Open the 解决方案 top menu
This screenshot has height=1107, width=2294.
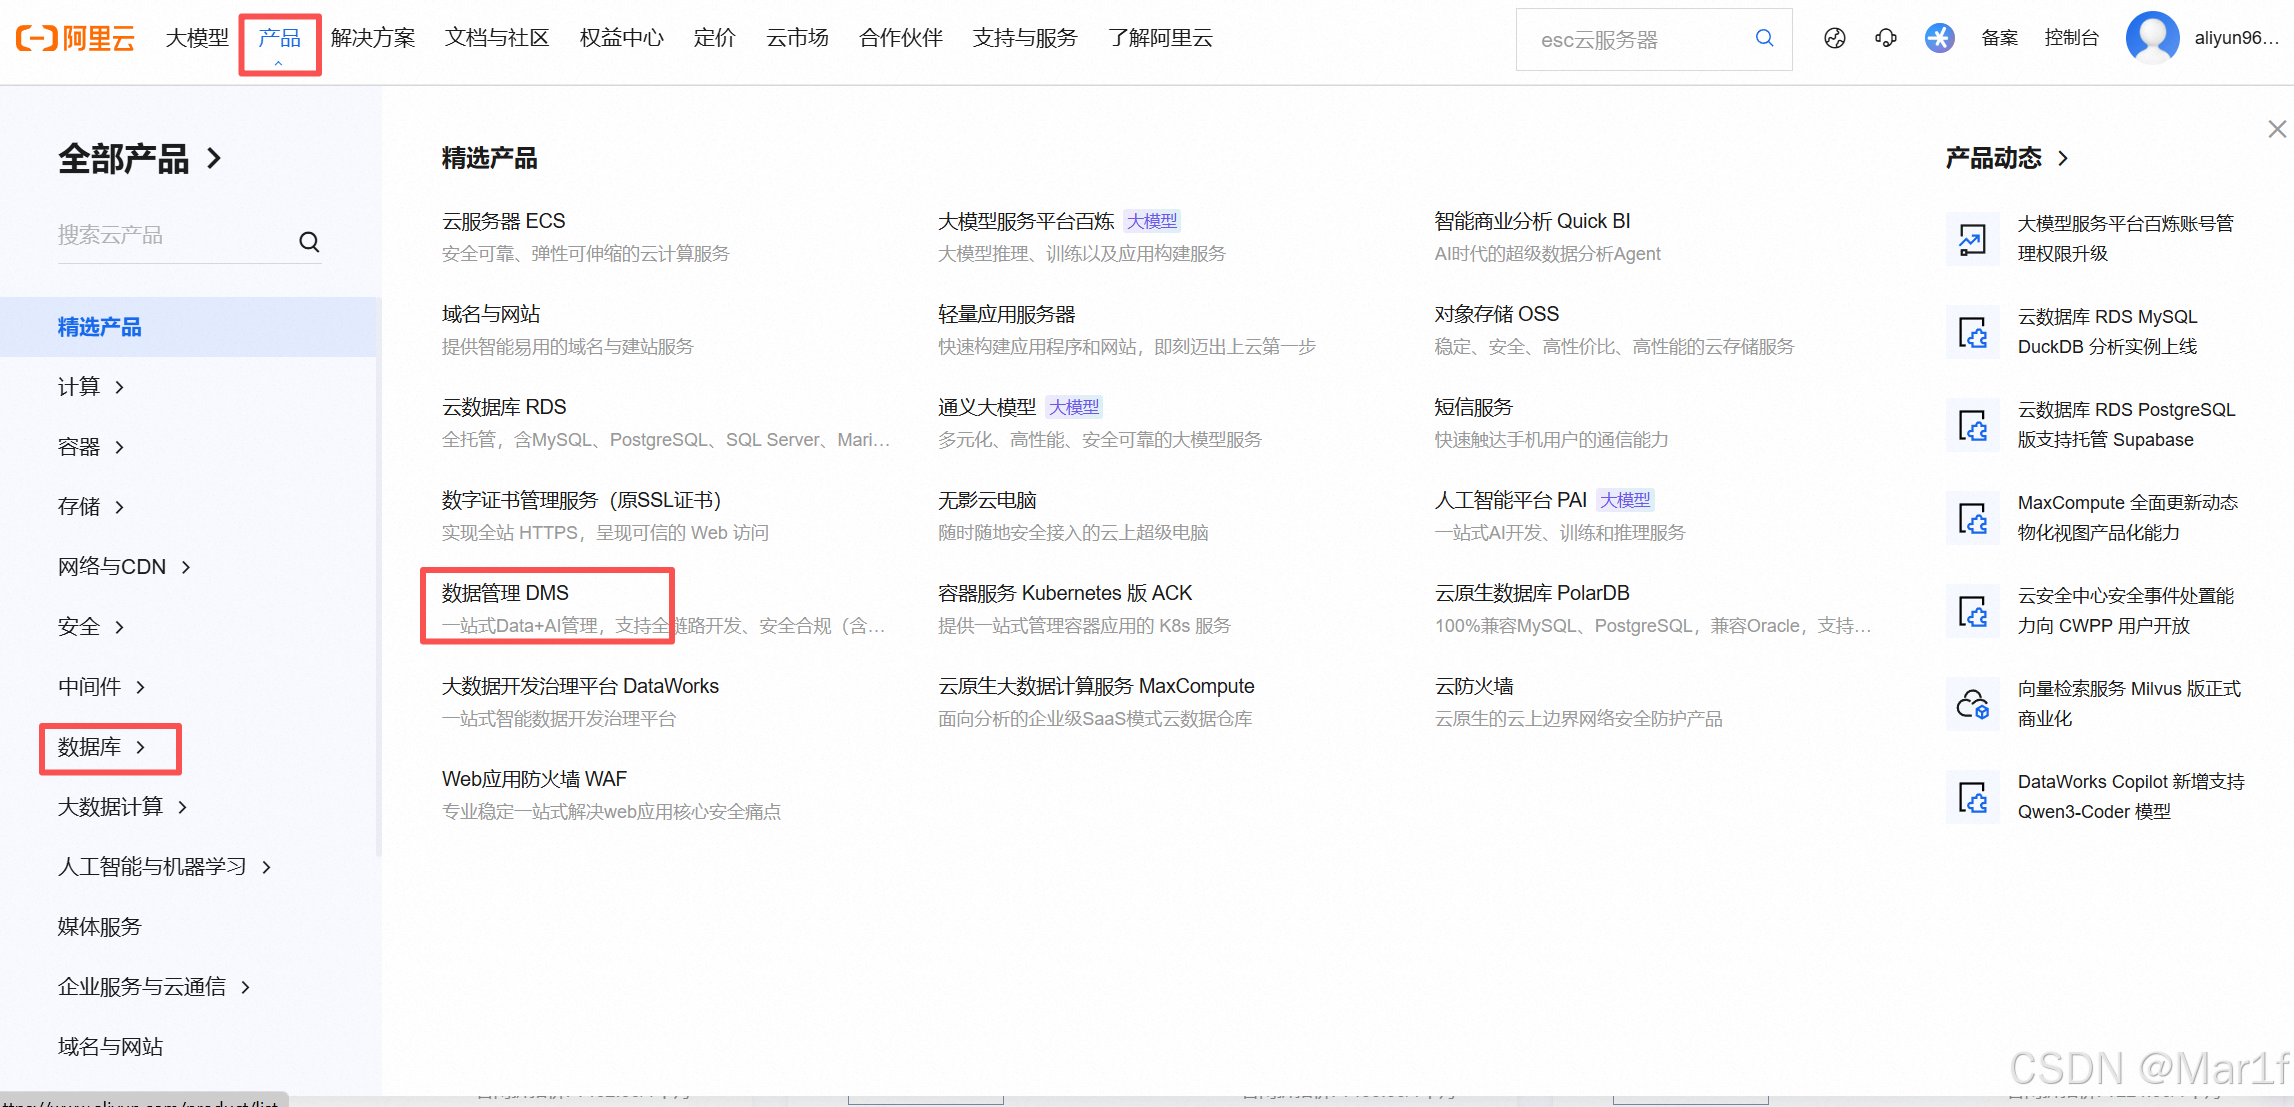coord(373,38)
